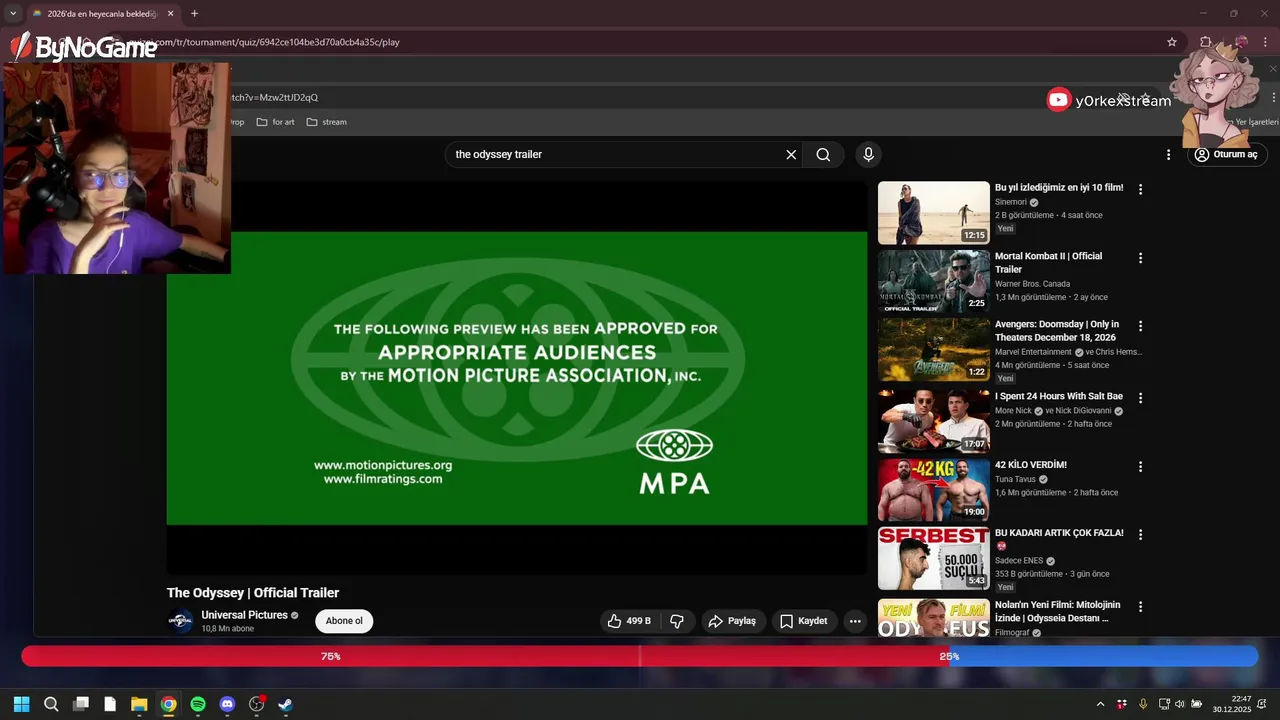This screenshot has width=1280, height=720.
Task: Open the "stream" bookmark folder
Action: pyautogui.click(x=326, y=122)
